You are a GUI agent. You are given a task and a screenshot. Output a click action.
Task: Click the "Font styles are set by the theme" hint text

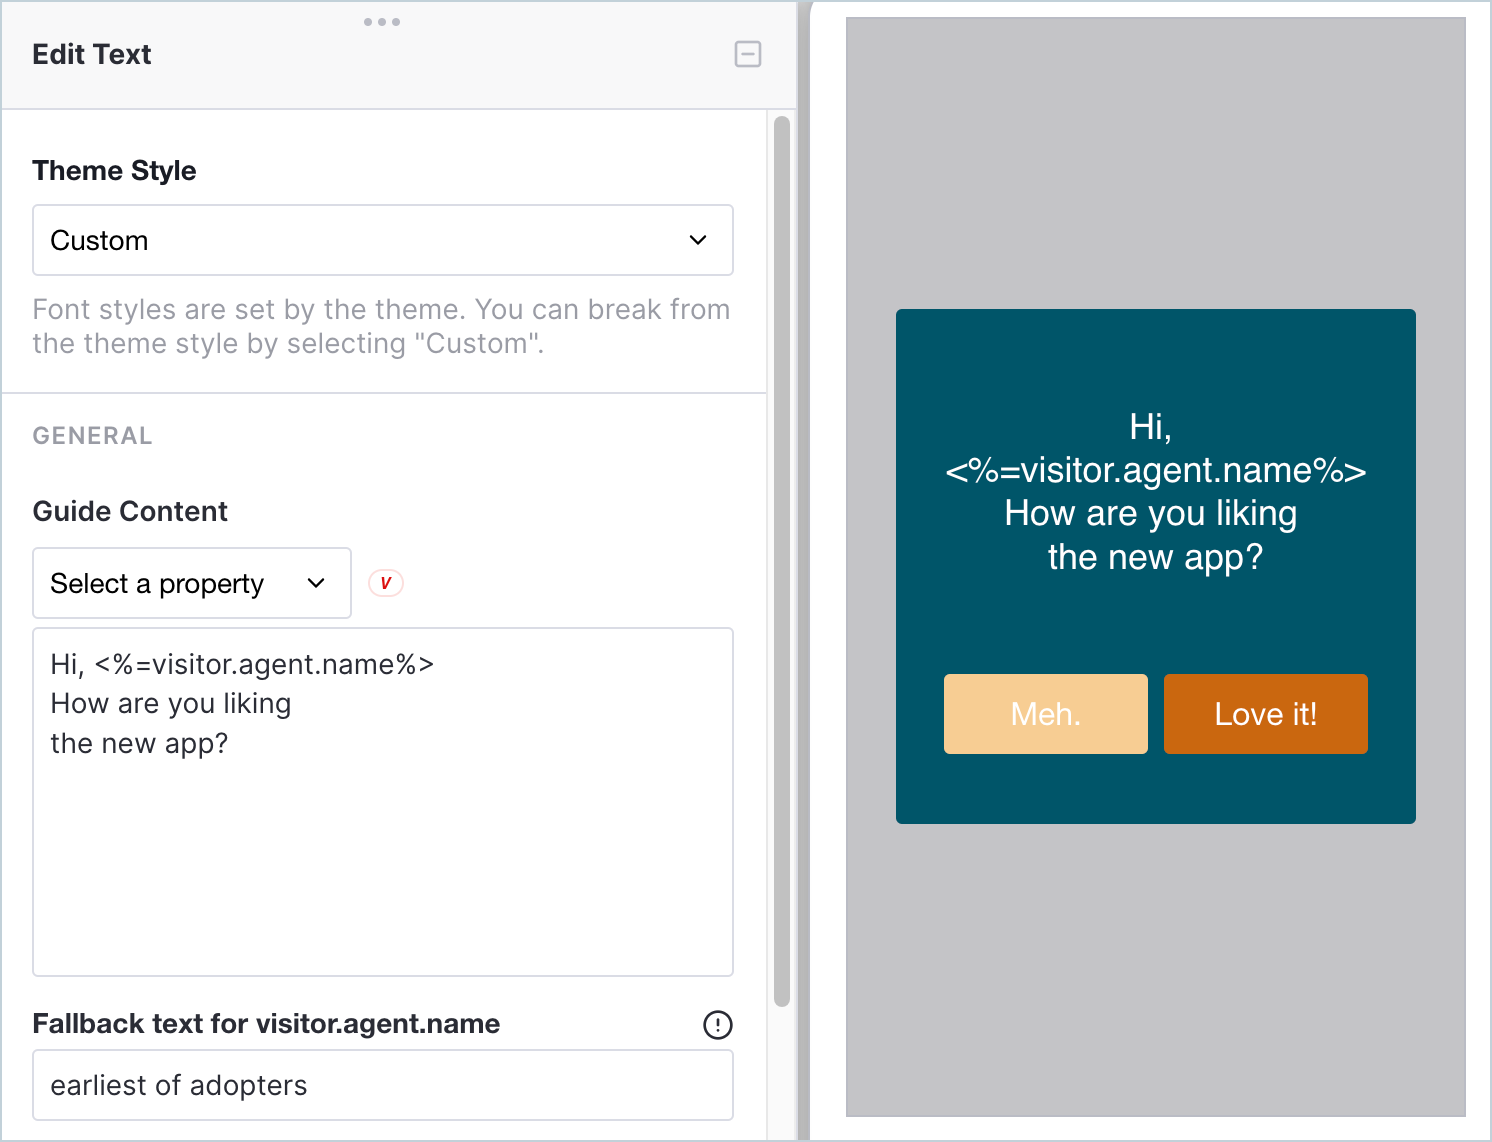pyautogui.click(x=381, y=326)
